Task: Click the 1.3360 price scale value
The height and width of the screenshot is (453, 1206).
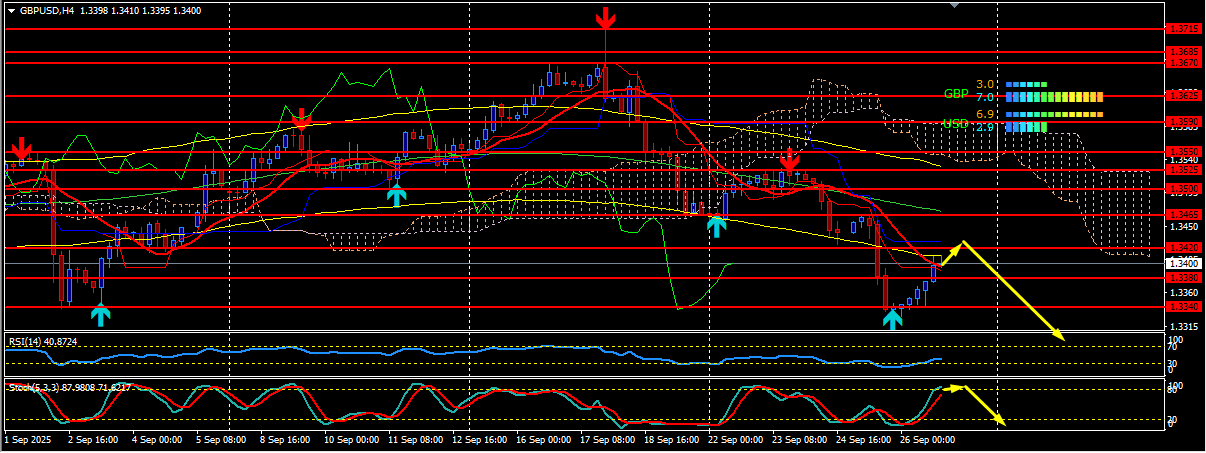Action: tap(1184, 293)
